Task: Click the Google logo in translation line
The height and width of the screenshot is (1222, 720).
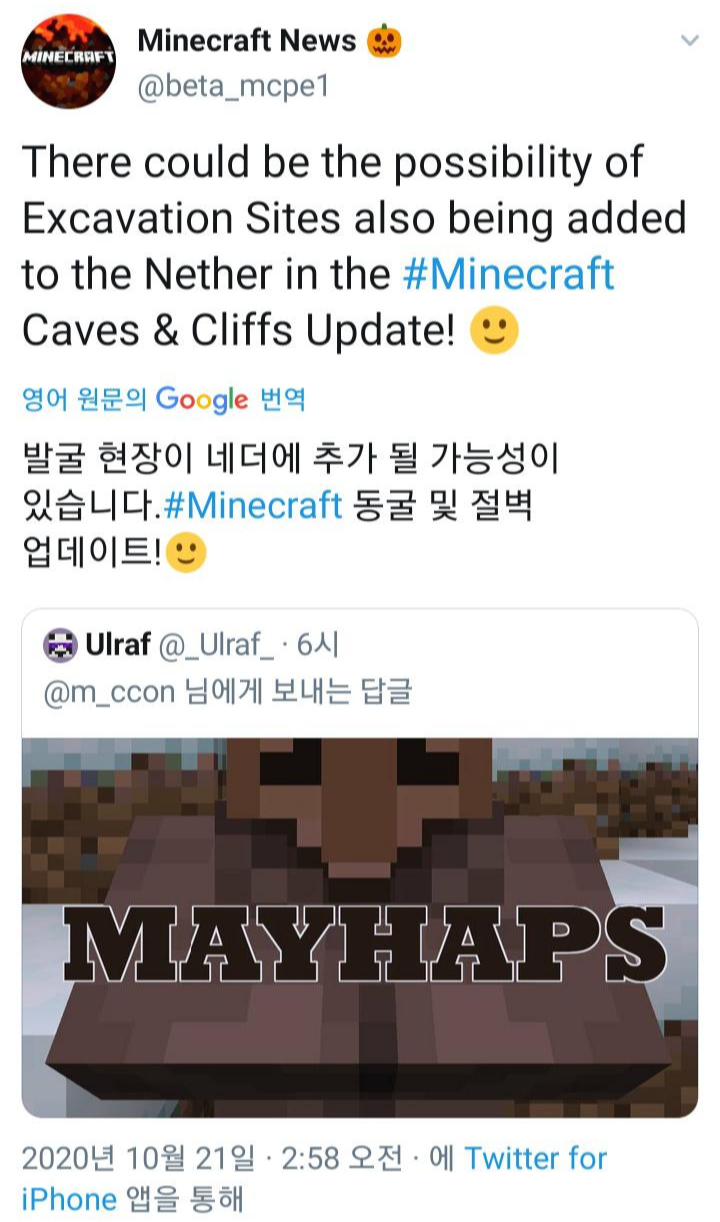Action: click(201, 400)
